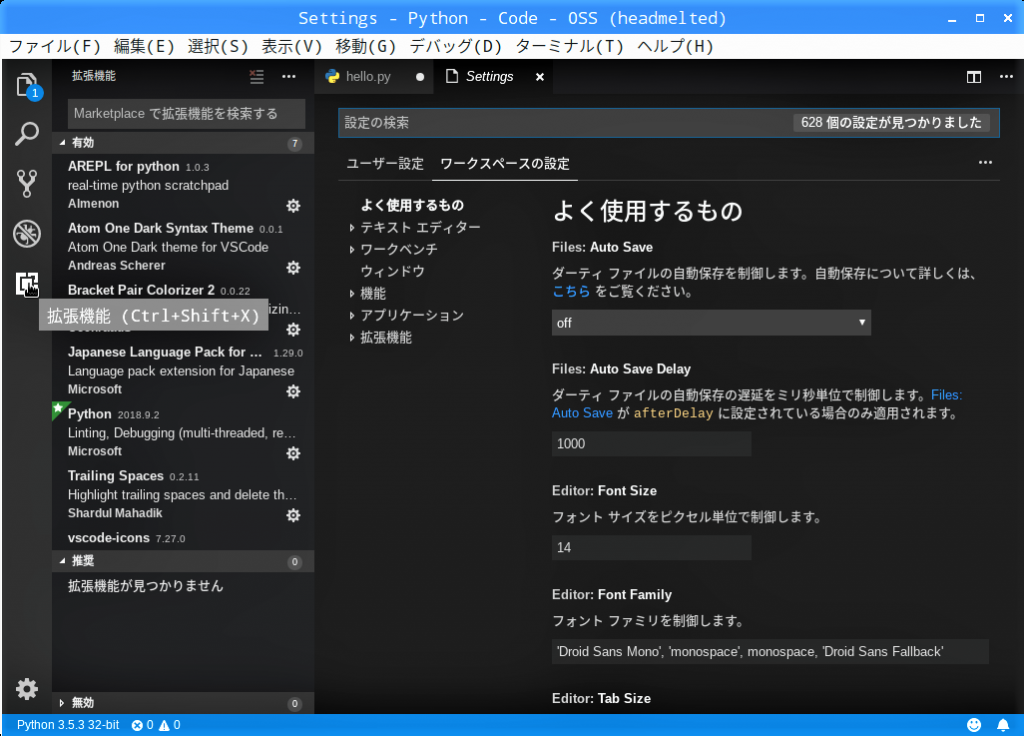
Task: Click Python 3.5.3 32-bit interpreter selector
Action: pyautogui.click(x=68, y=725)
